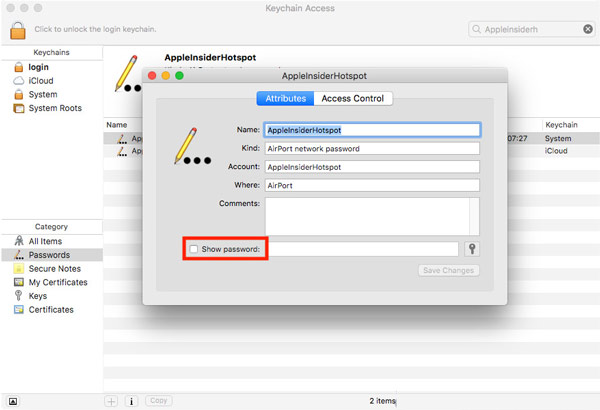
Task: Select the Certificates category
Action: pos(52,310)
